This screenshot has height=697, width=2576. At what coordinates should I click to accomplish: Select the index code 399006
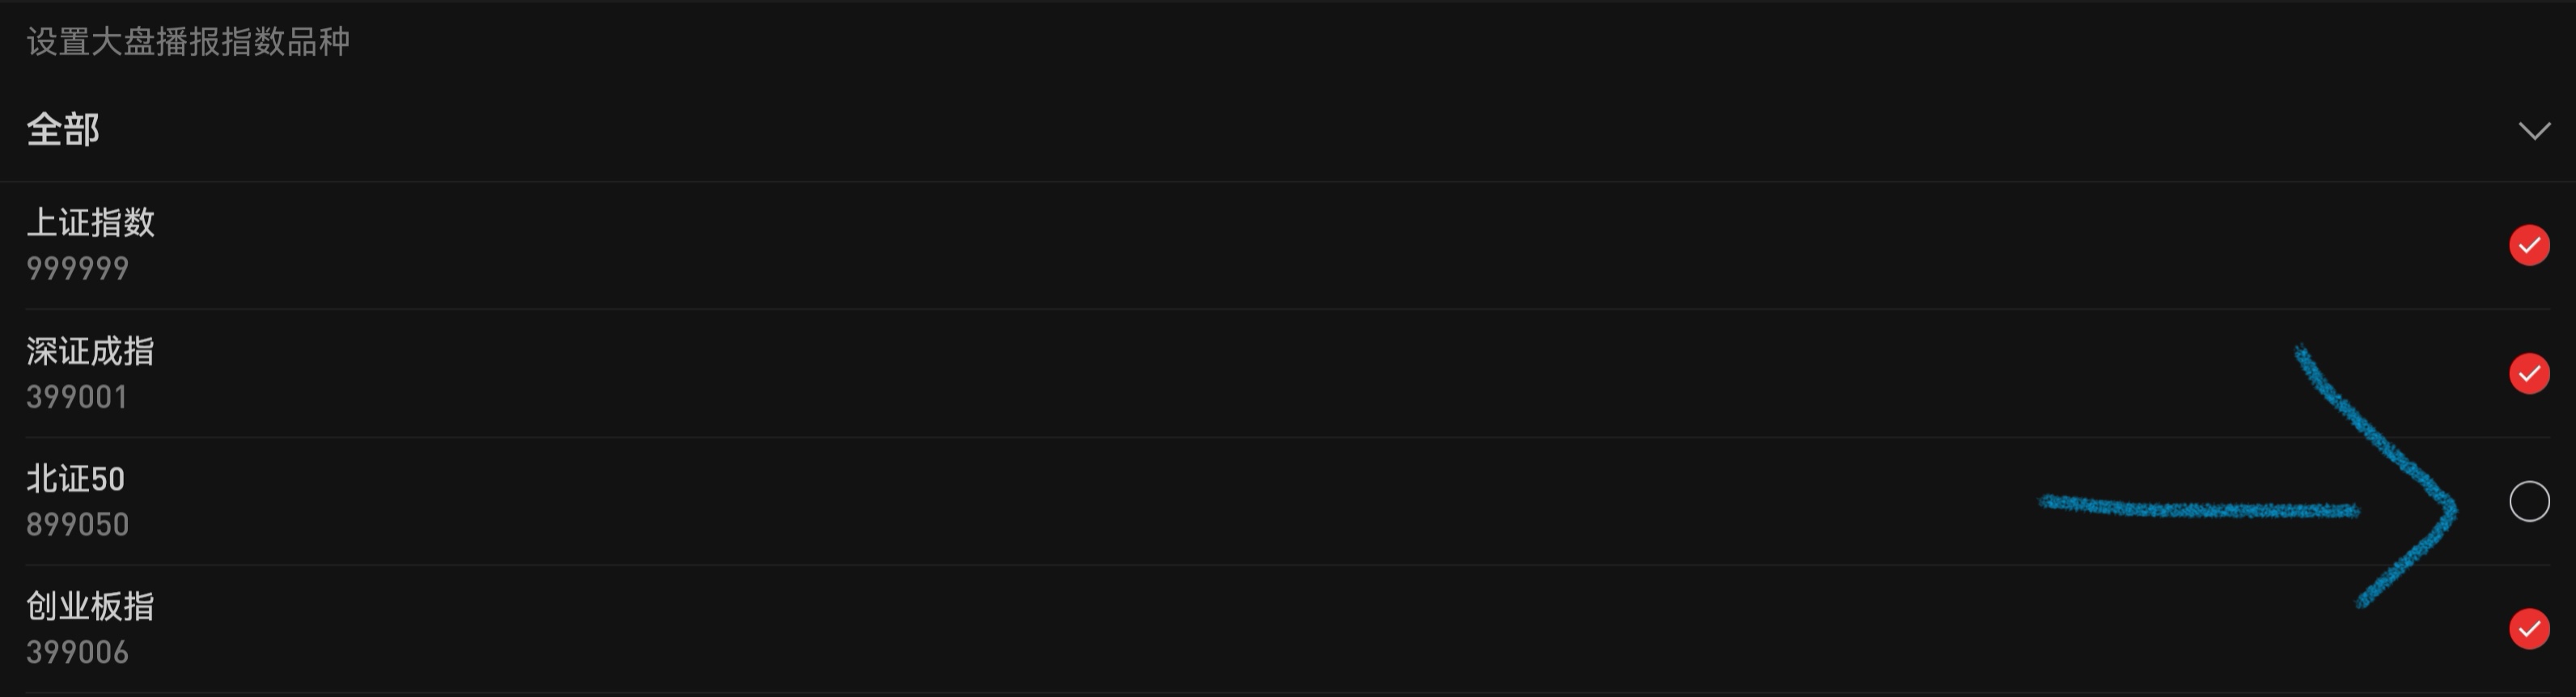[x=78, y=653]
